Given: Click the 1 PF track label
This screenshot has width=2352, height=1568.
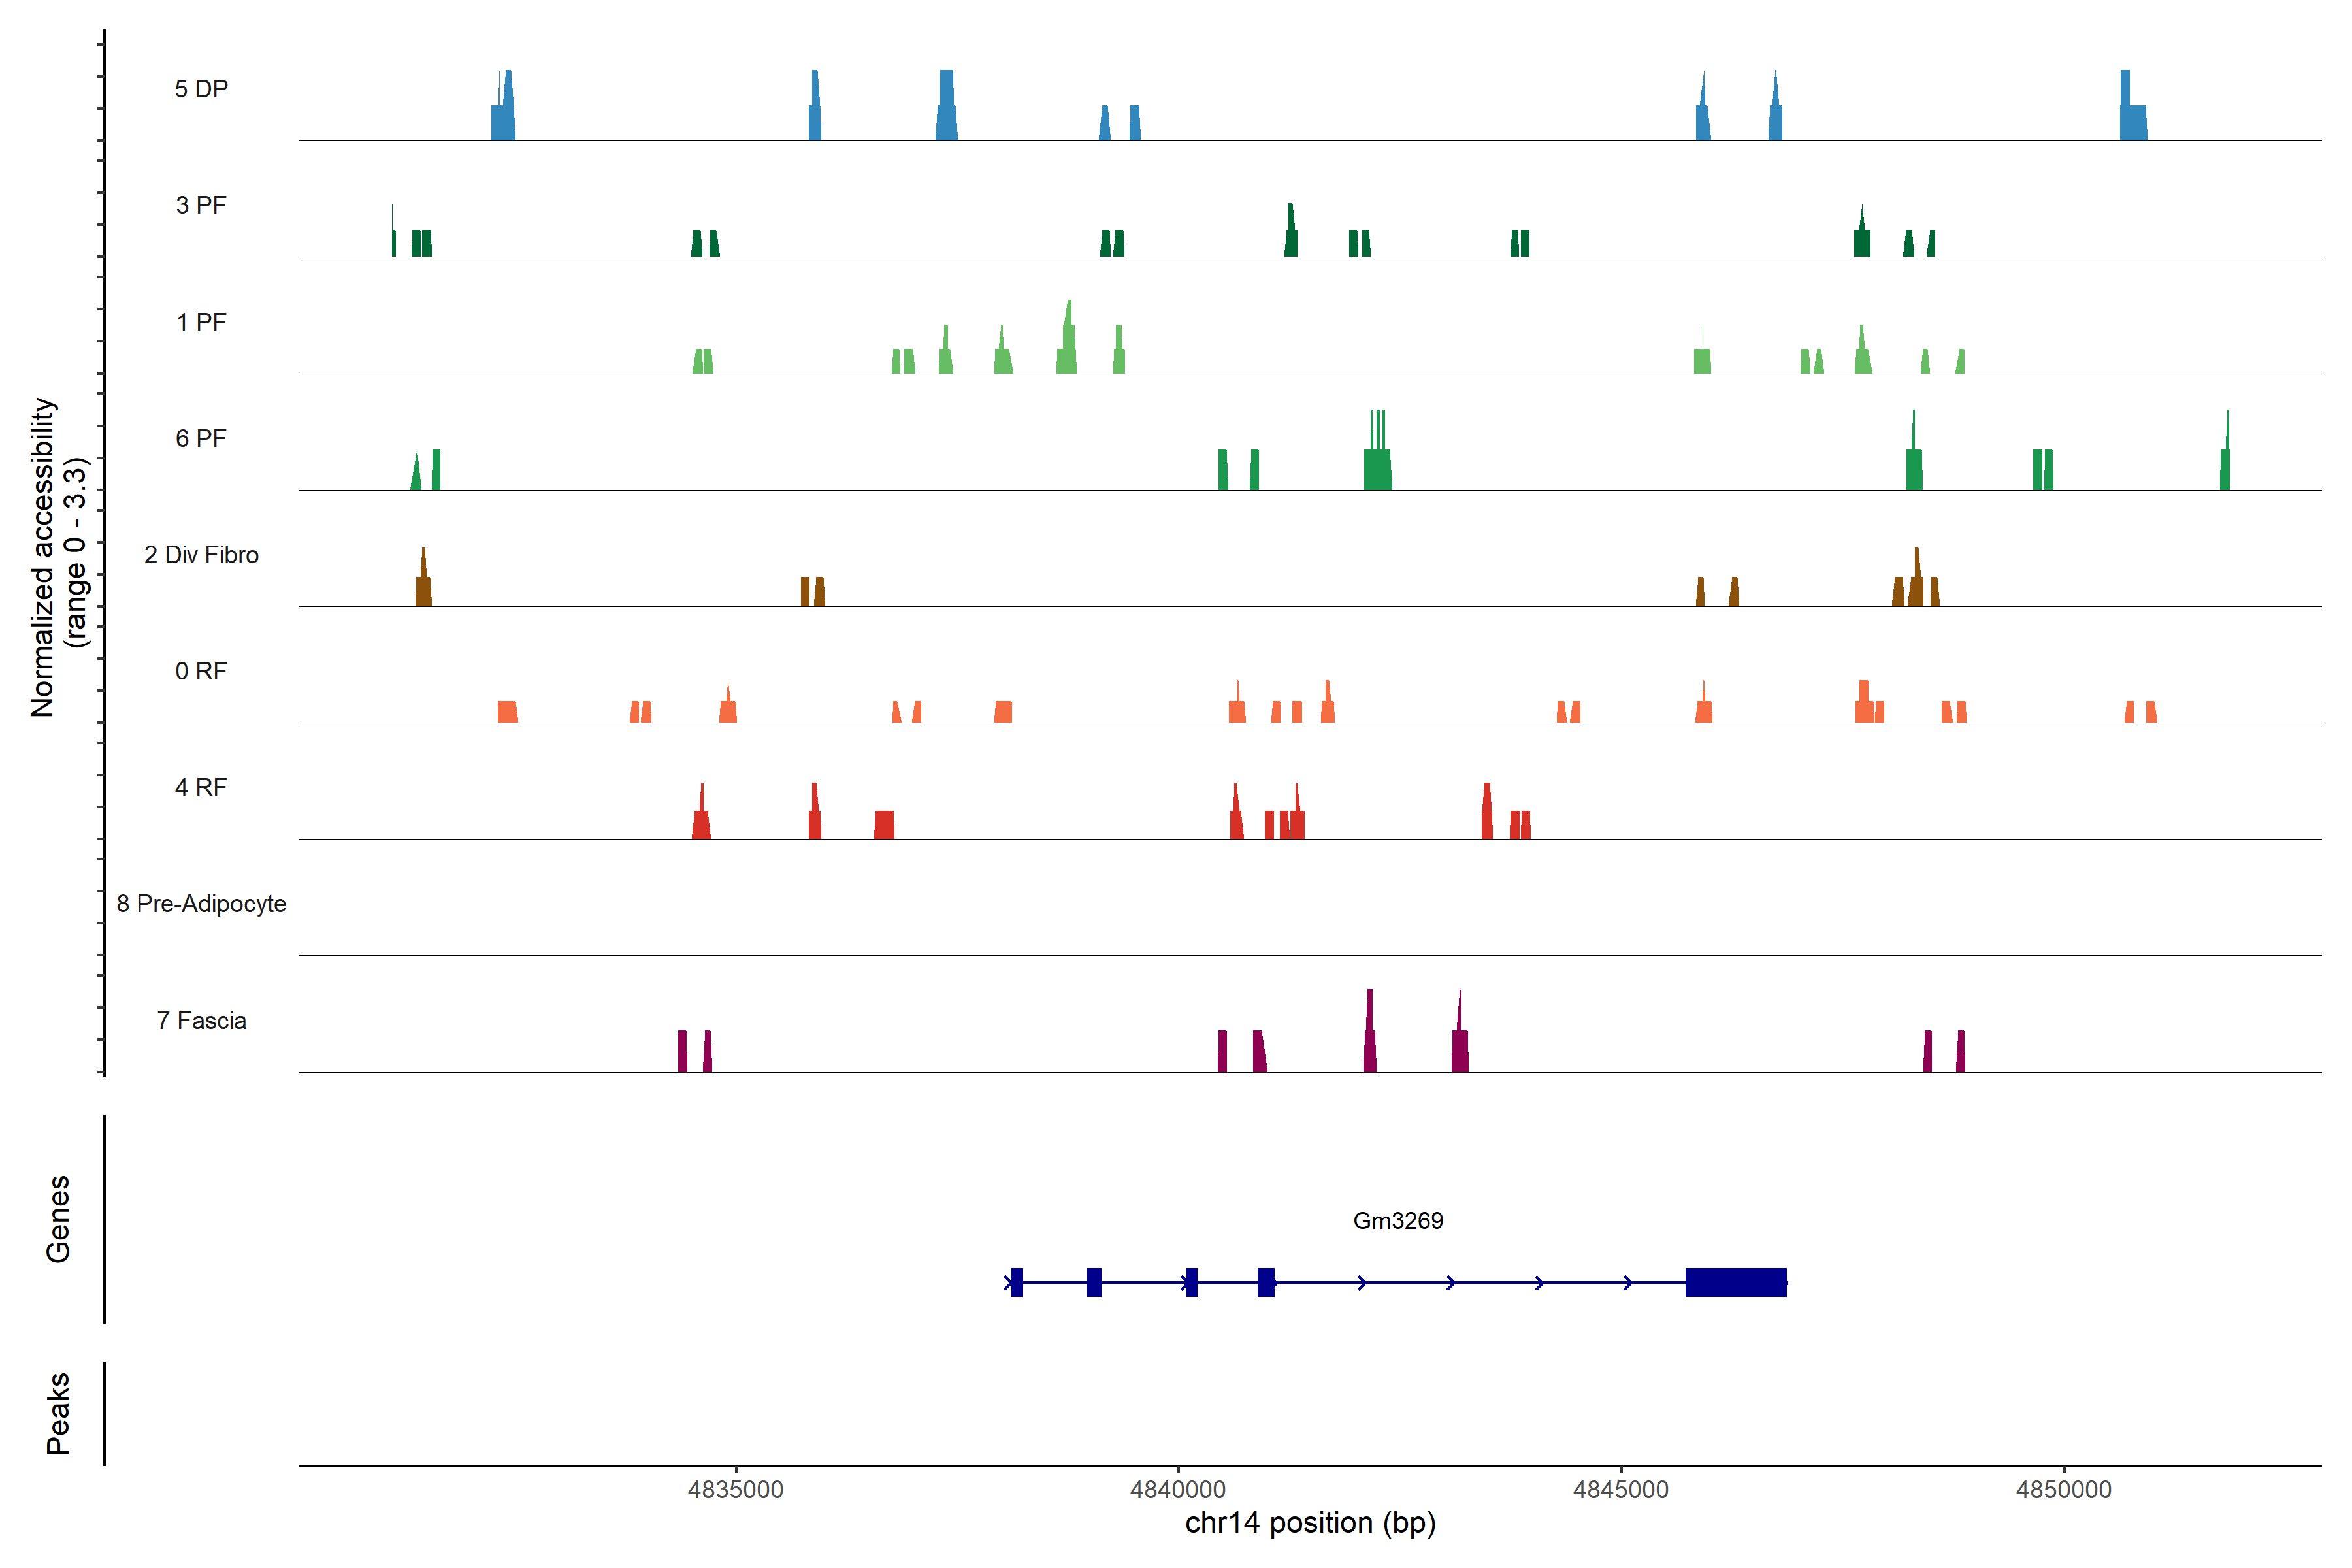Looking at the screenshot, I should pyautogui.click(x=201, y=322).
